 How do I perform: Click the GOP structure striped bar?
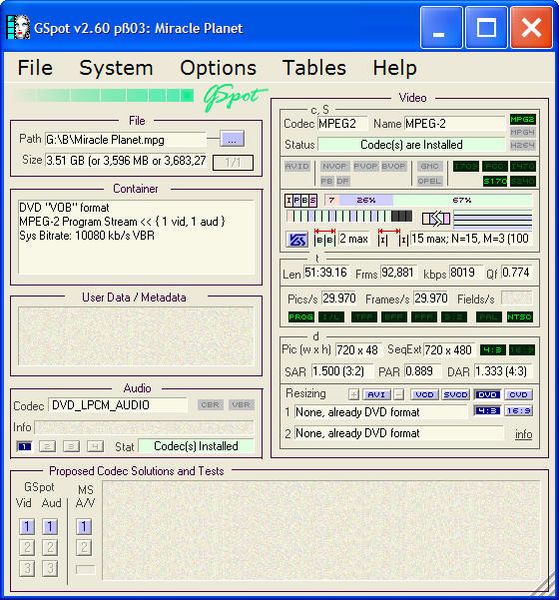[349, 216]
